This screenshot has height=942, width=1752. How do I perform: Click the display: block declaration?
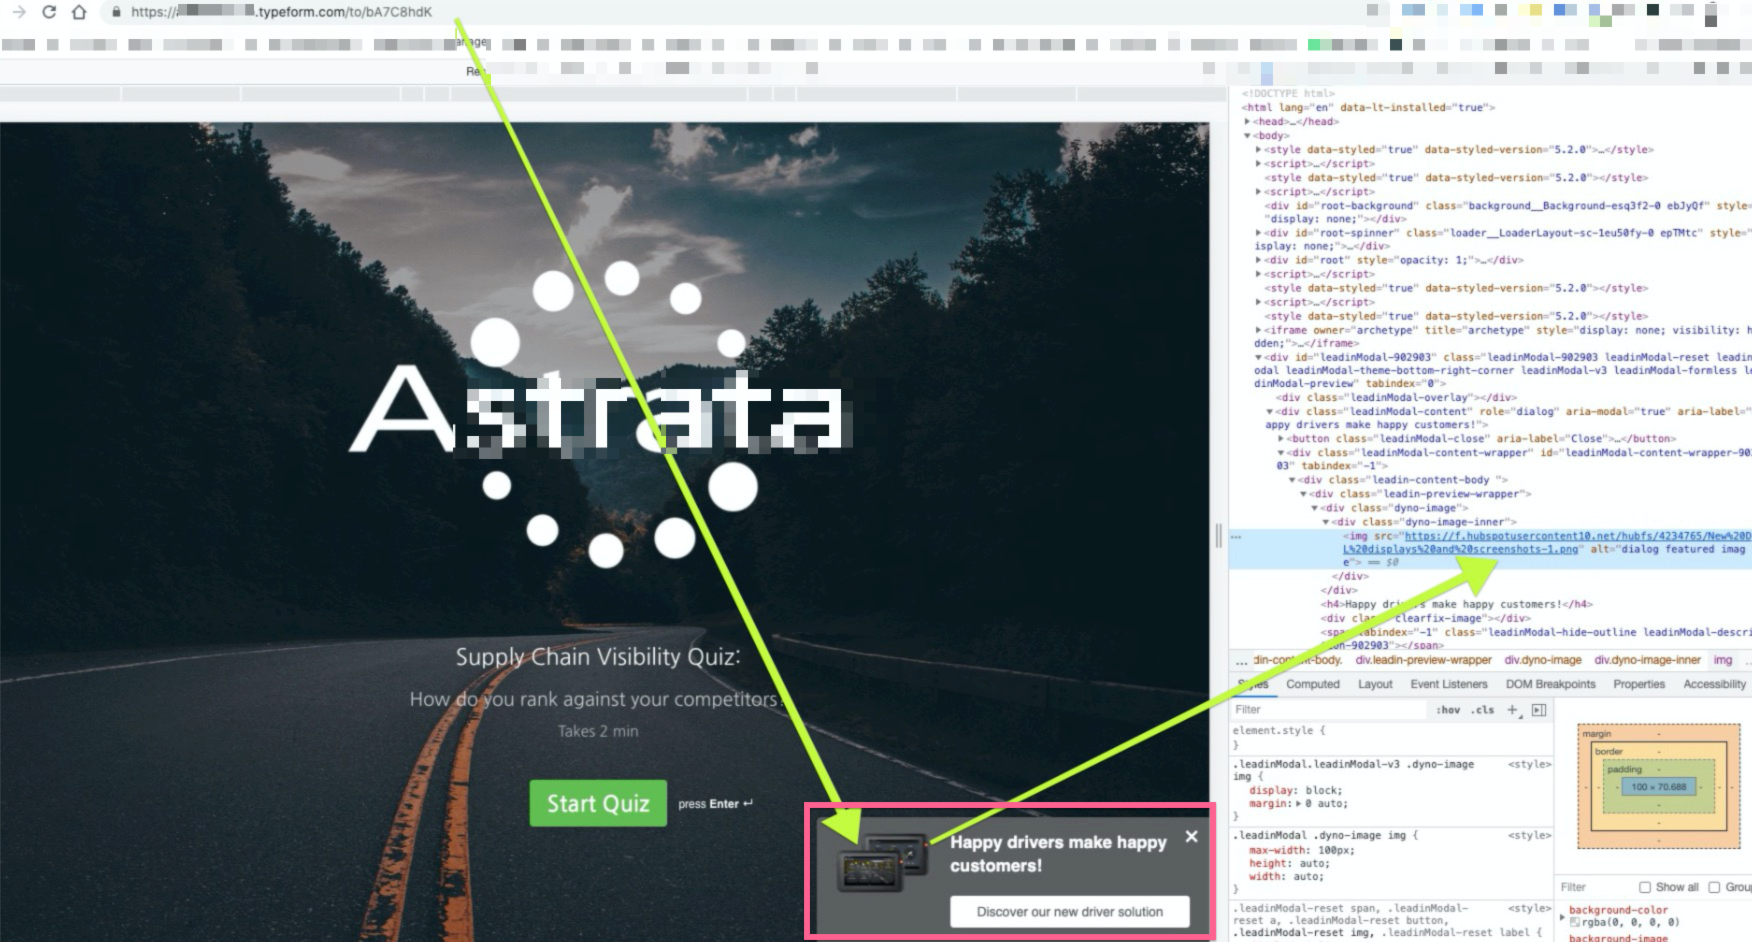[1295, 791]
